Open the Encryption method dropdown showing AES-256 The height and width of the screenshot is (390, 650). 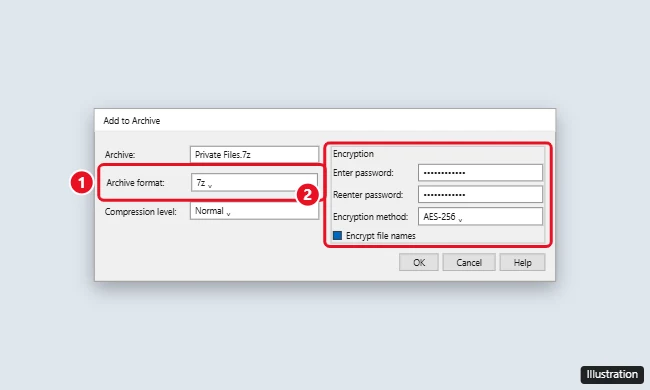point(480,216)
